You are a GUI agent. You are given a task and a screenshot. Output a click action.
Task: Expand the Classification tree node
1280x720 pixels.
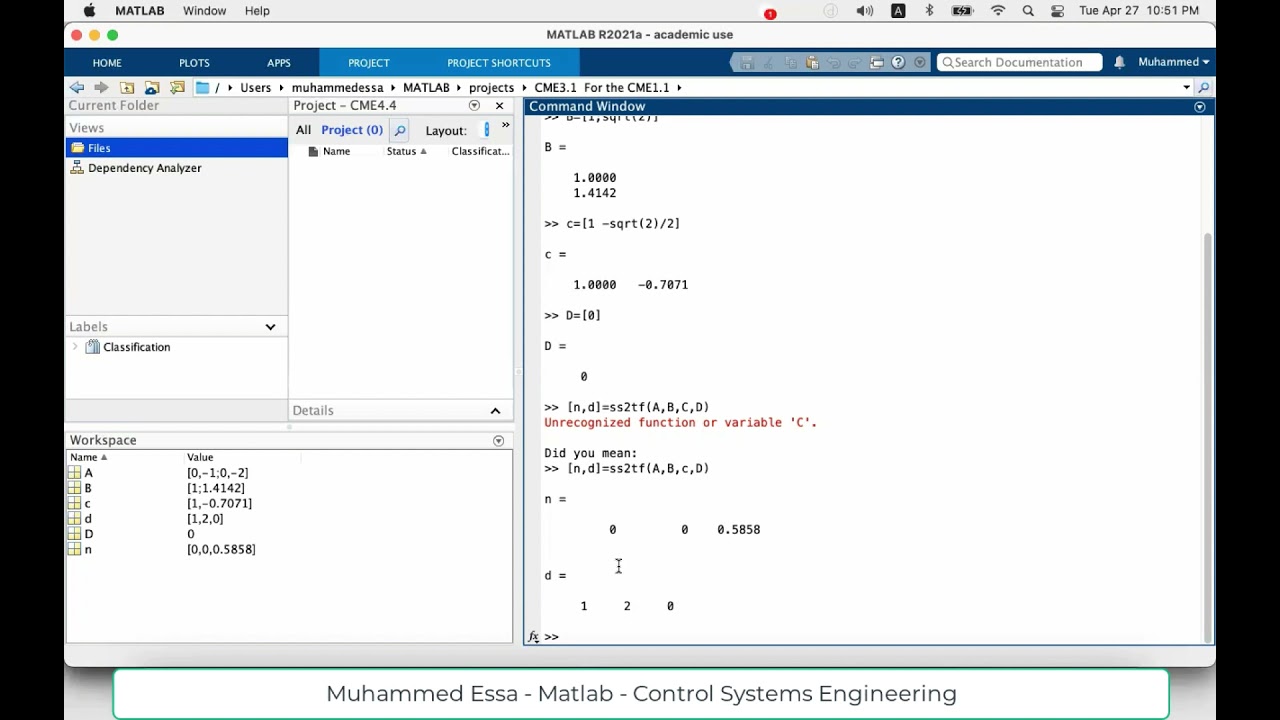tap(75, 347)
